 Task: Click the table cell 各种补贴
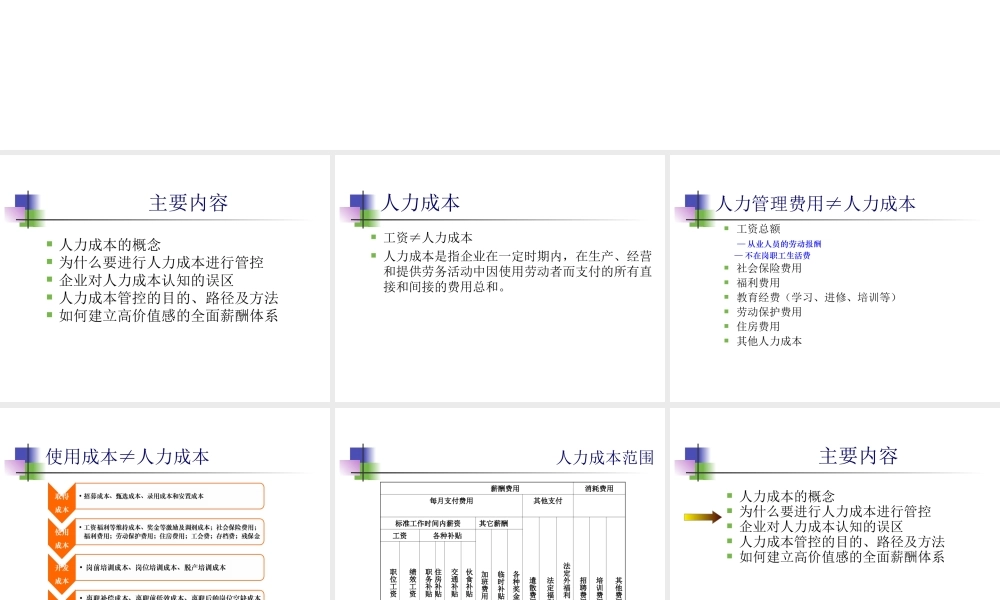pyautogui.click(x=447, y=536)
